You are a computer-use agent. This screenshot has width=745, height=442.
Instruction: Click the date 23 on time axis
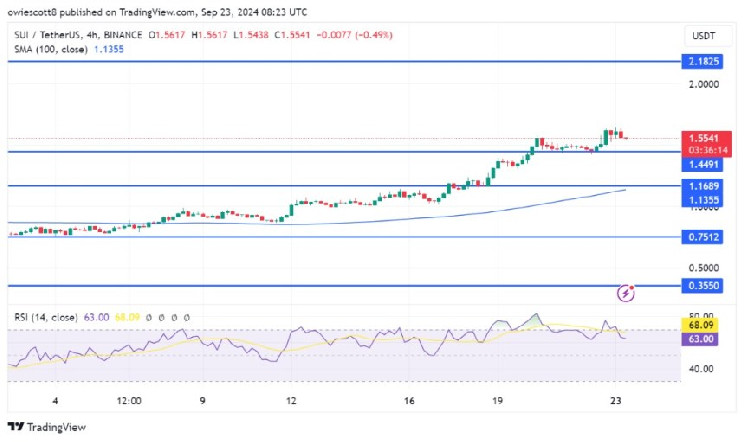pyautogui.click(x=615, y=401)
